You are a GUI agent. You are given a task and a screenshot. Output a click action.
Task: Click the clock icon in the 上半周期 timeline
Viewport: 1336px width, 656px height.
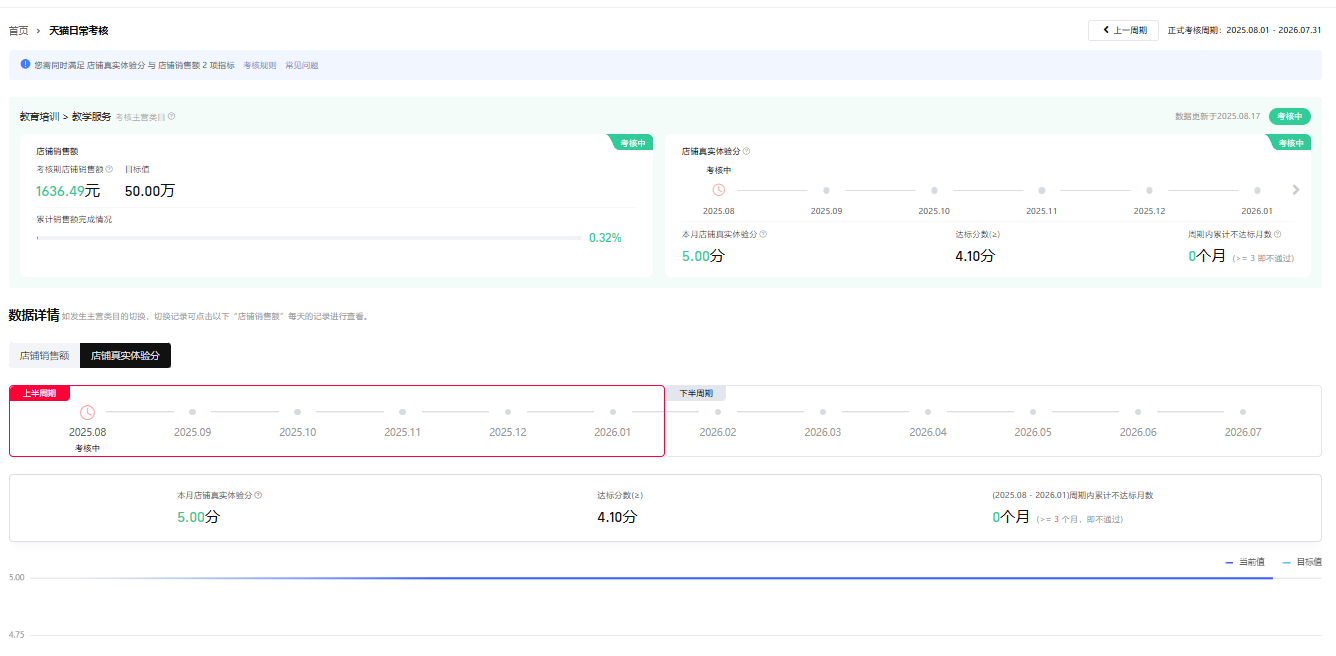[87, 412]
